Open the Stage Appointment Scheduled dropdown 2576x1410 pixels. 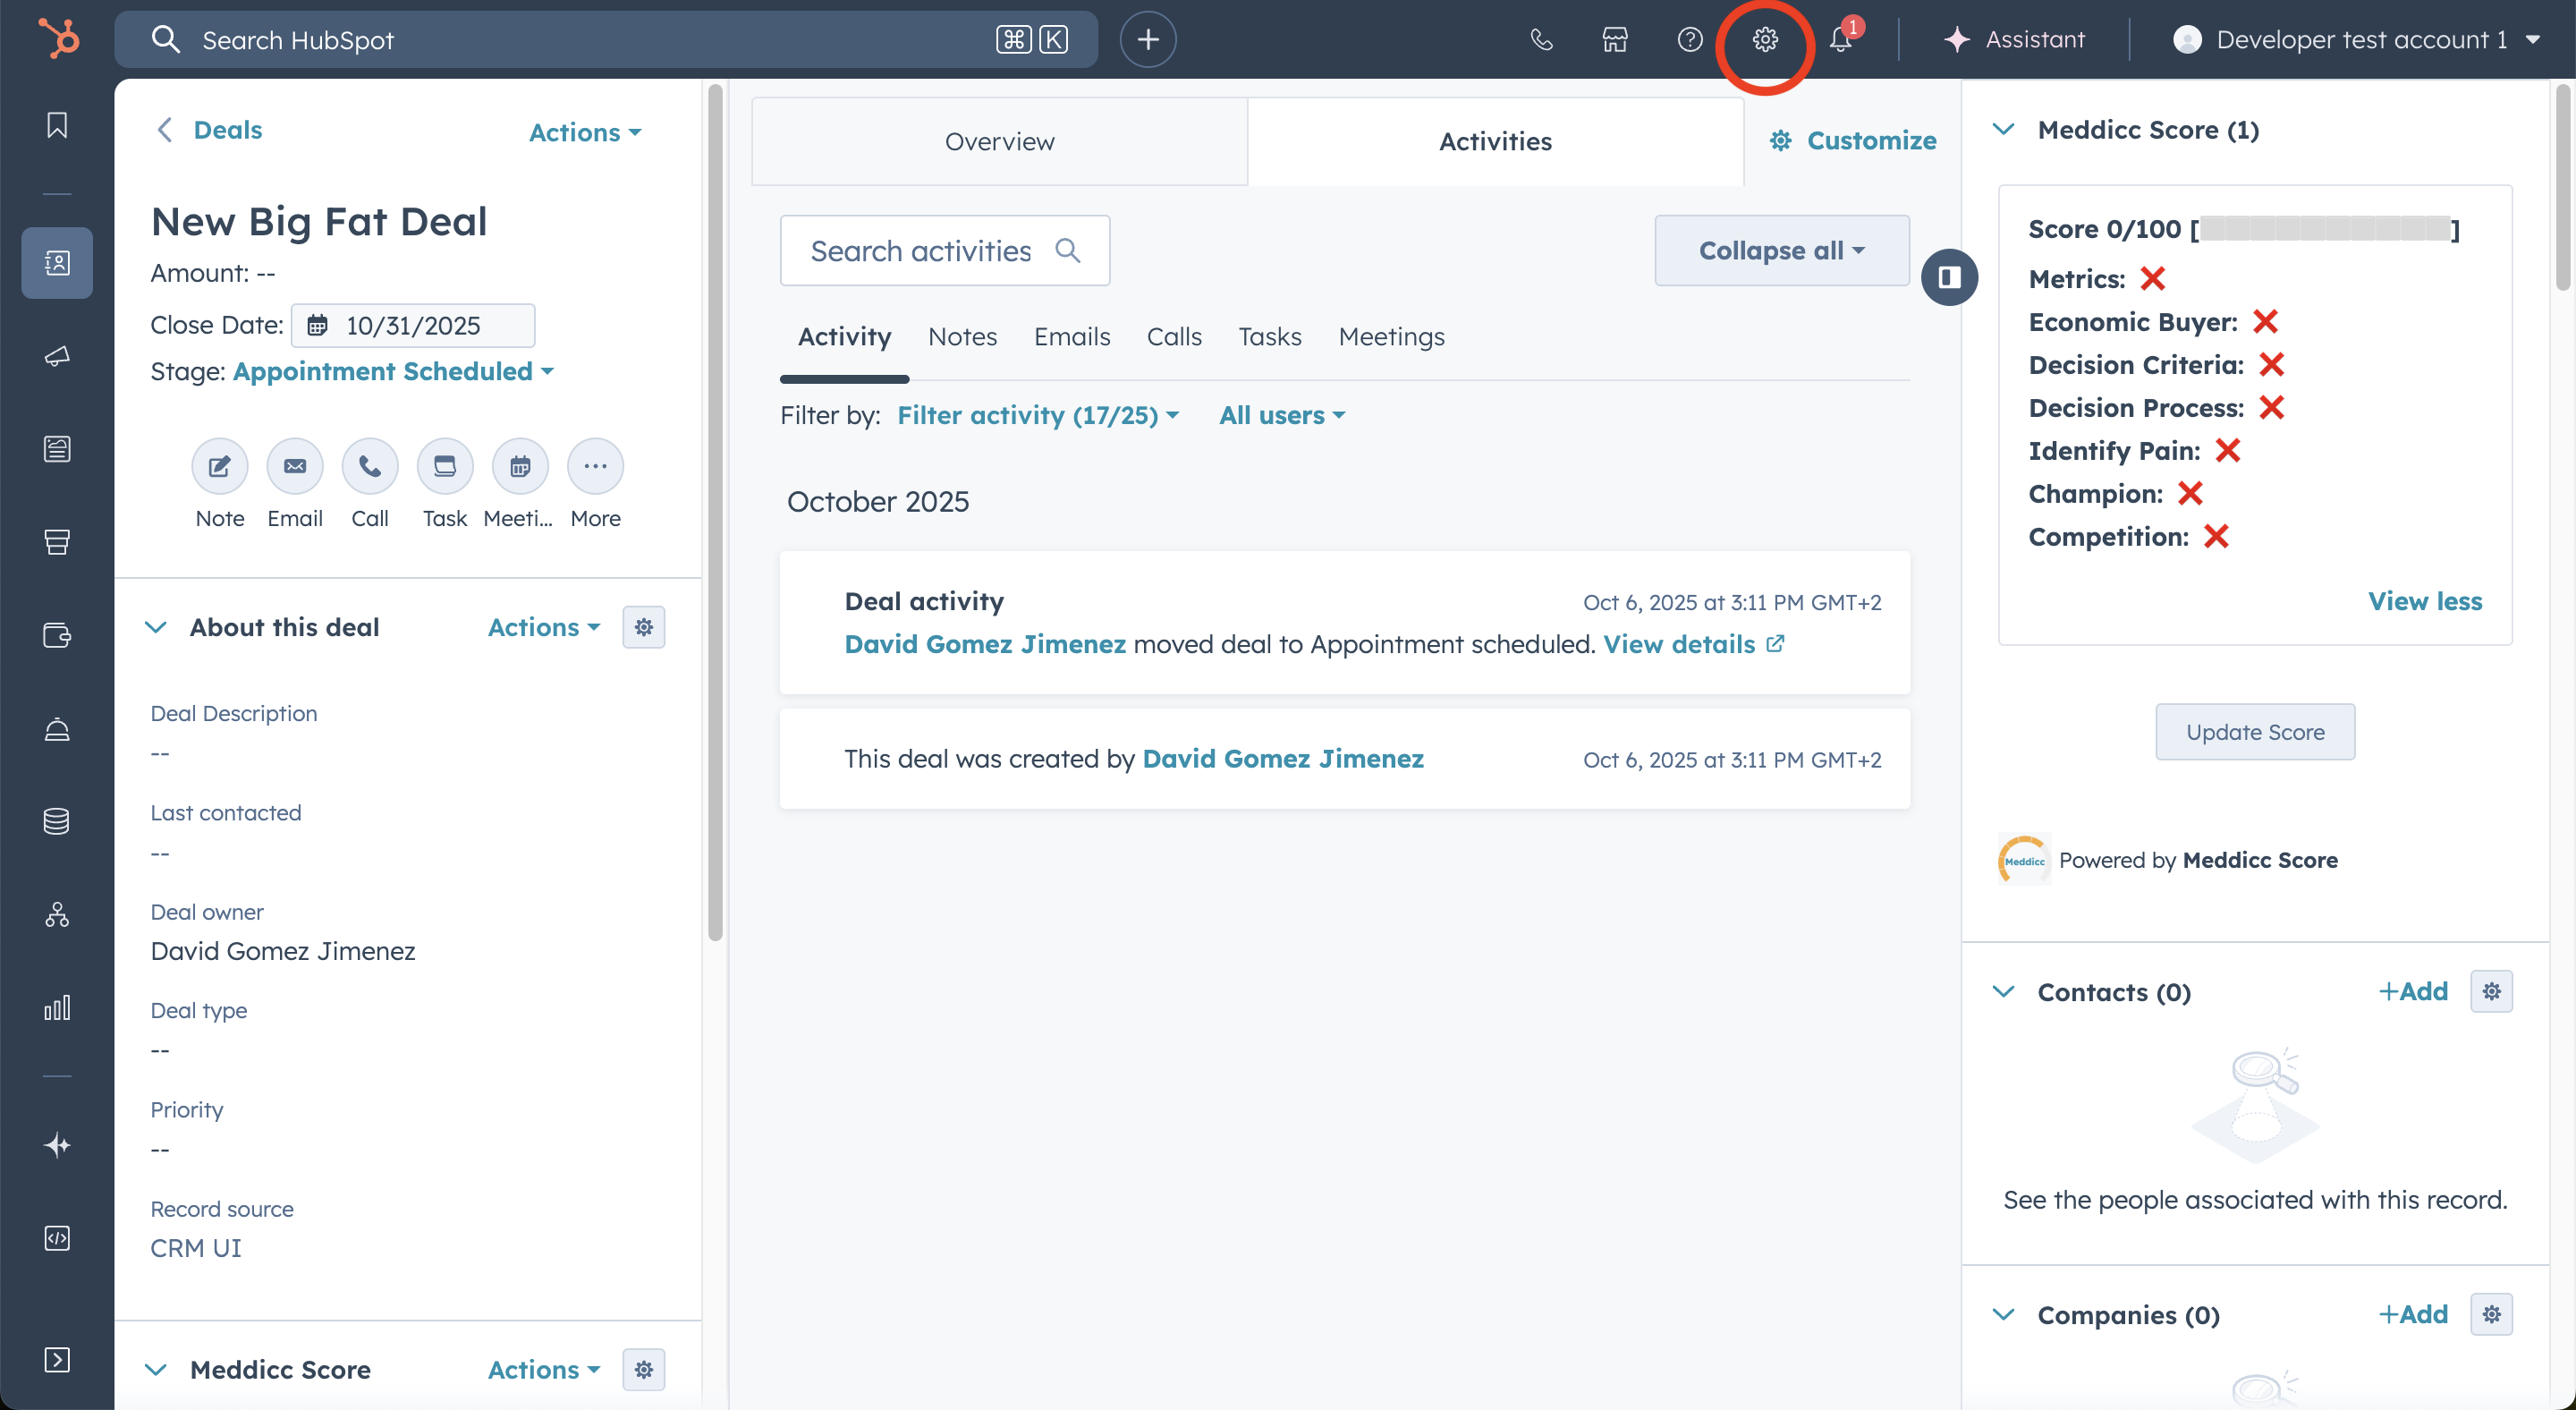coord(393,371)
